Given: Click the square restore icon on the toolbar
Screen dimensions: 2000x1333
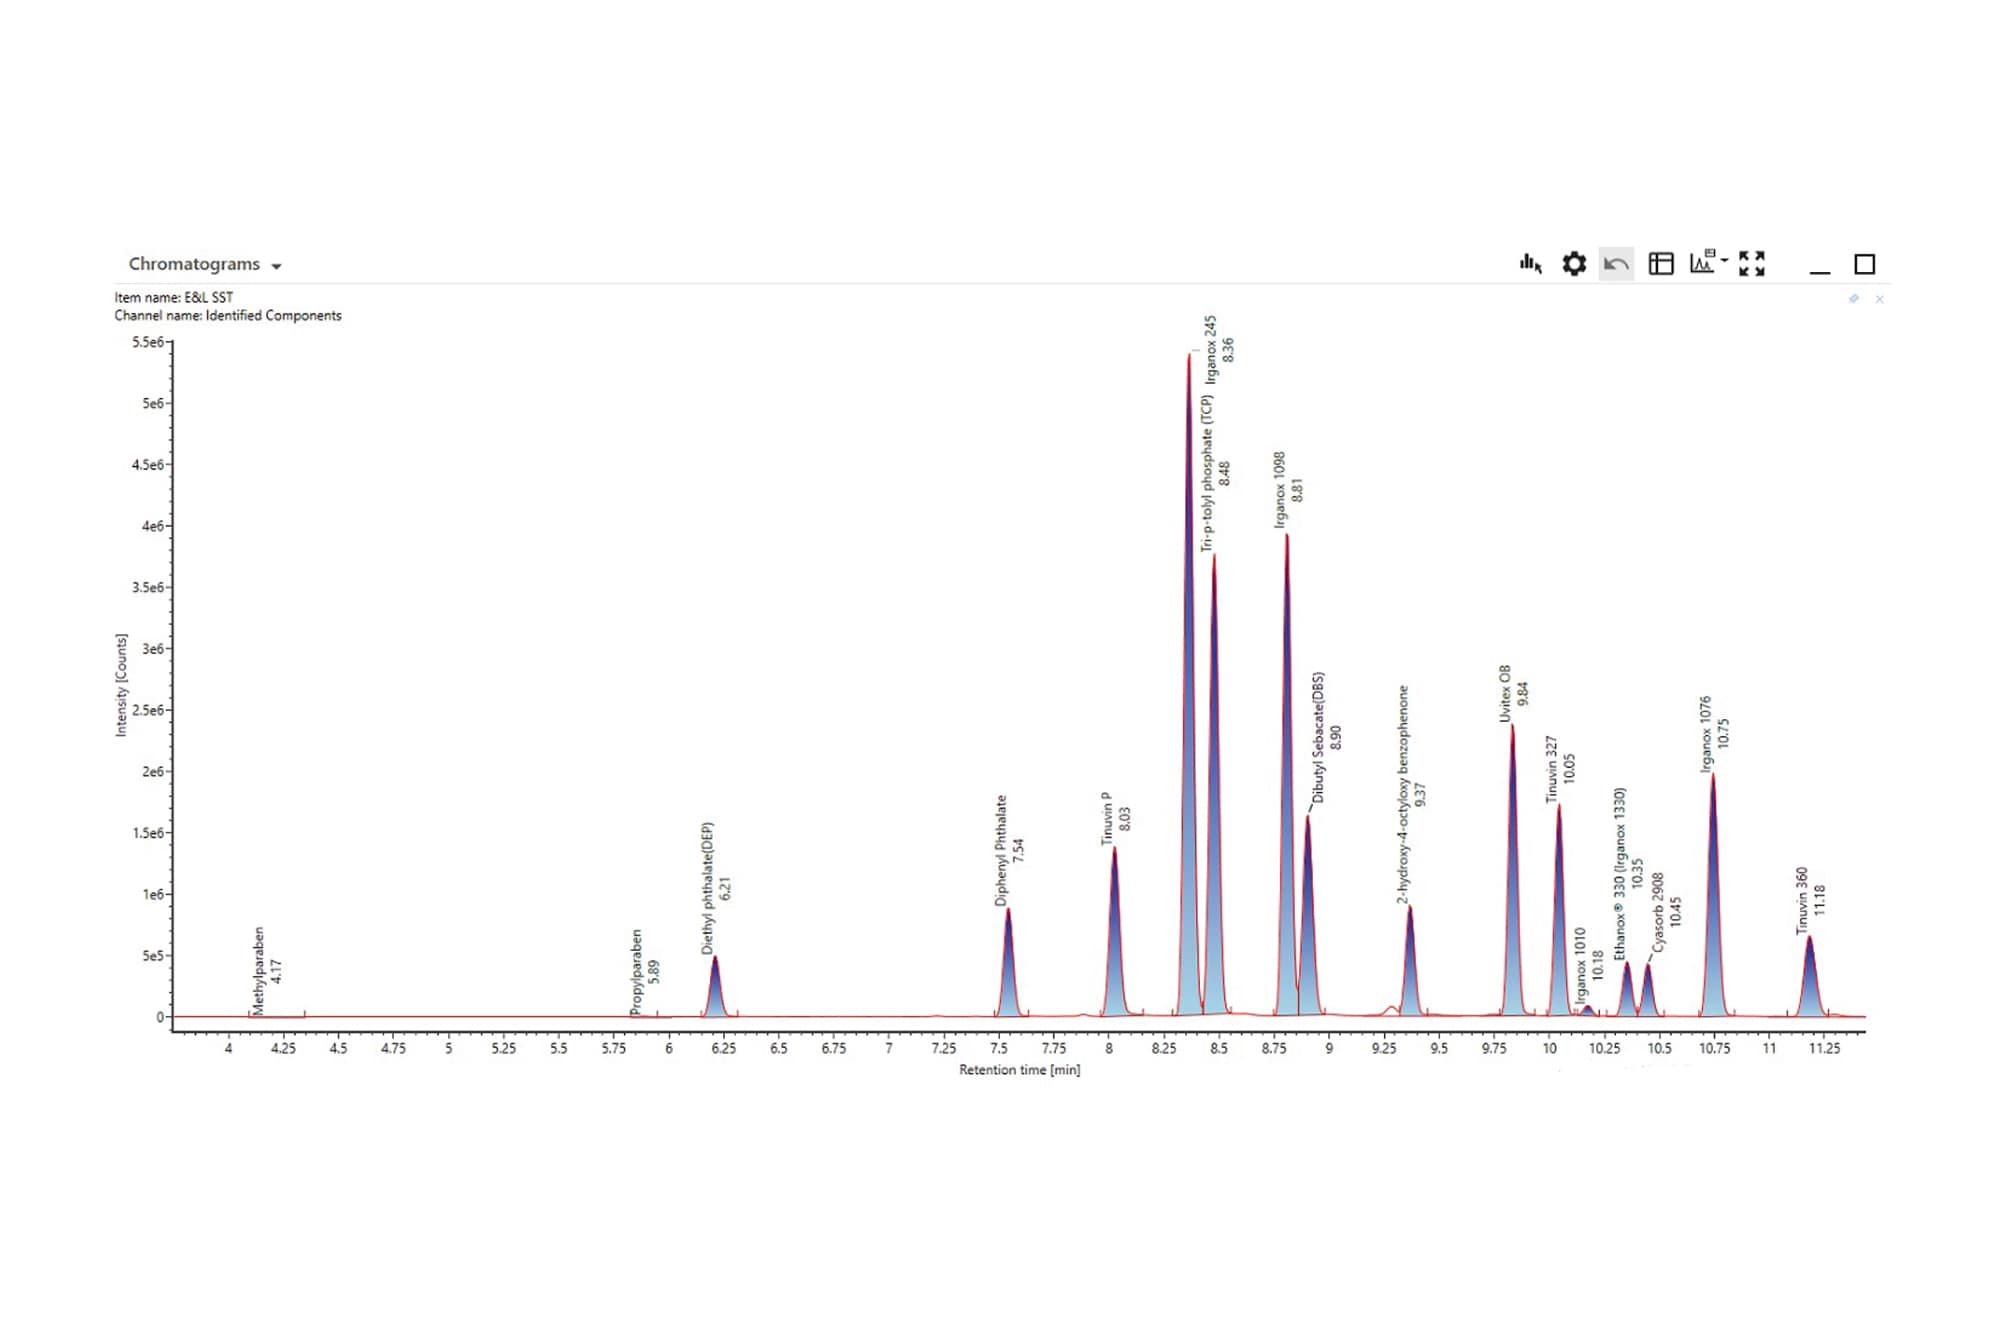Looking at the screenshot, I should click(1863, 263).
